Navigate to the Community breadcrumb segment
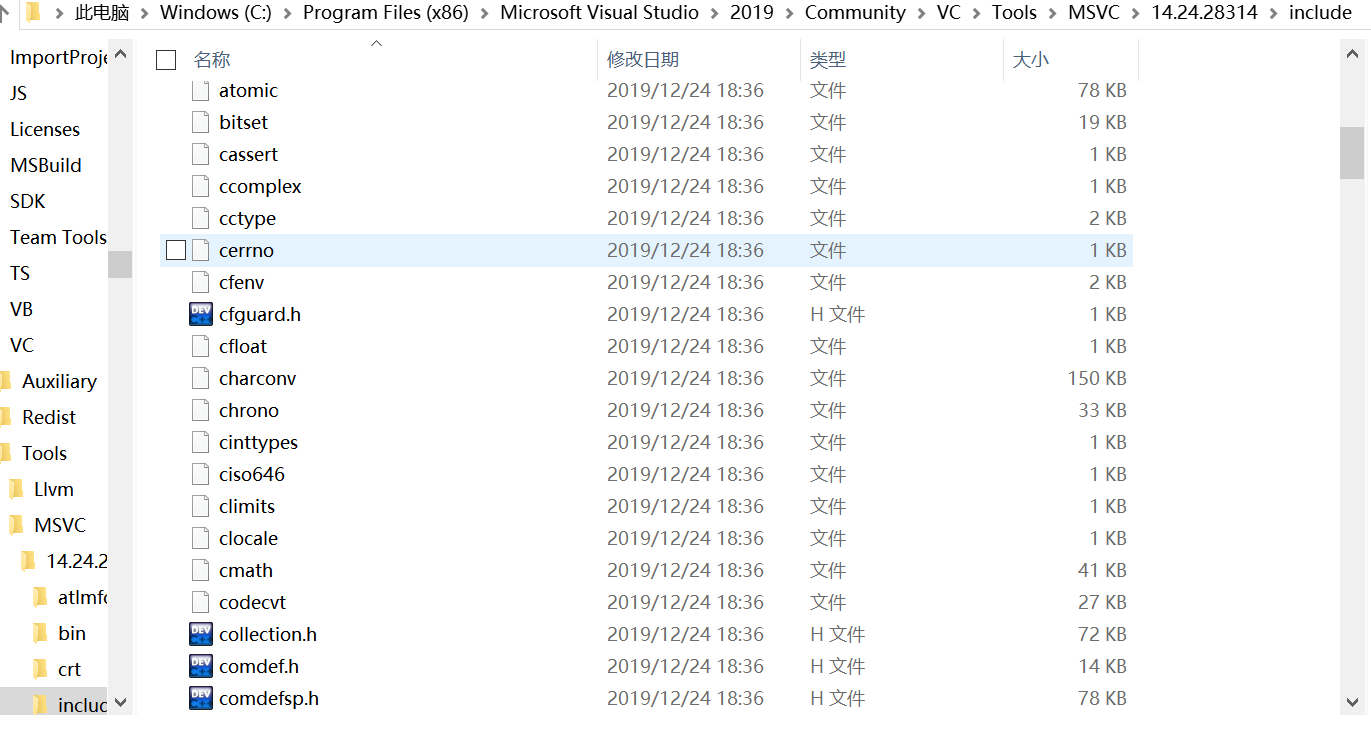The image size is (1371, 745). (x=855, y=13)
